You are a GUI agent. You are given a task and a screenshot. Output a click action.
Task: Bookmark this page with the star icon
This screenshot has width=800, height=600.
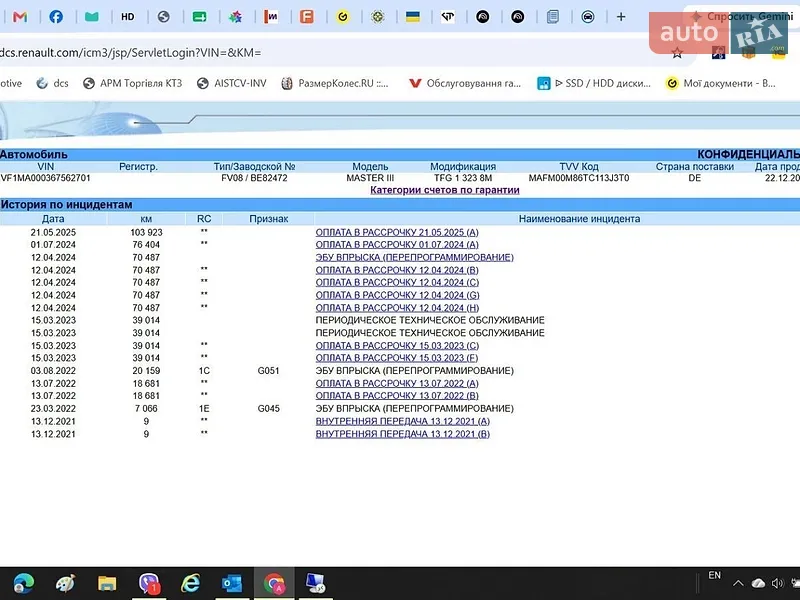[x=677, y=53]
